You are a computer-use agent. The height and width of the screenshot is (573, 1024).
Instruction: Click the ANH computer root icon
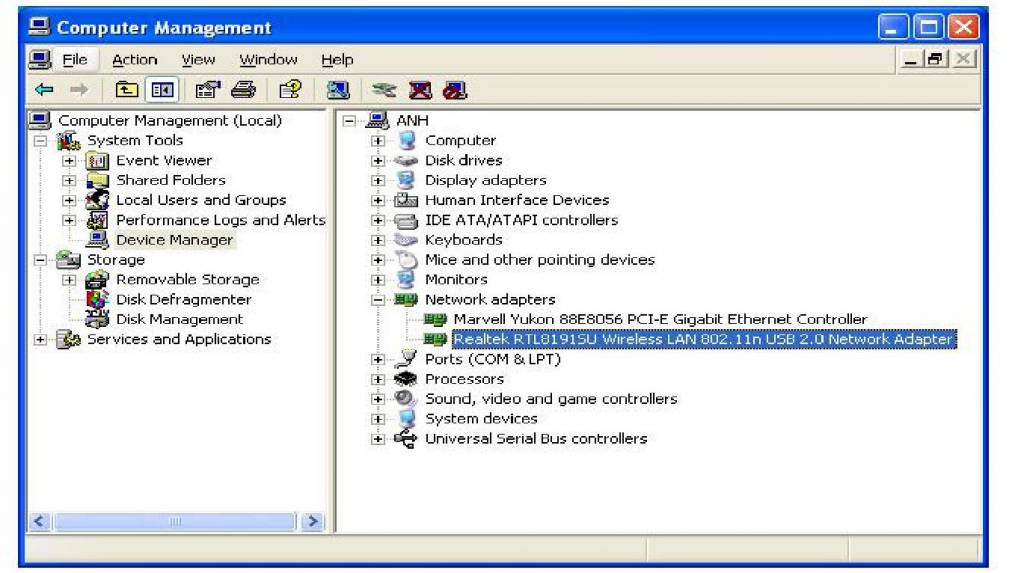click(x=377, y=120)
